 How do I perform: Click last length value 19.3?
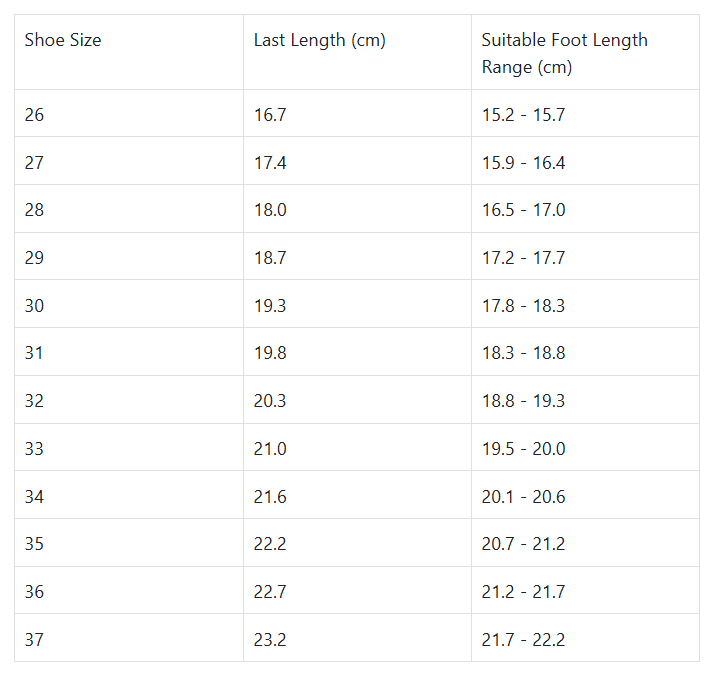(270, 305)
